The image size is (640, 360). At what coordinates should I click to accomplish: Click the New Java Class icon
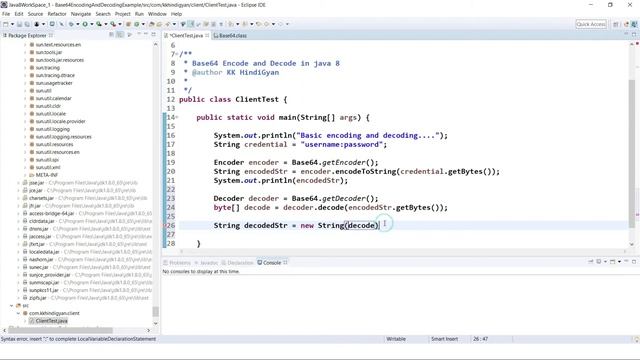(137, 24)
